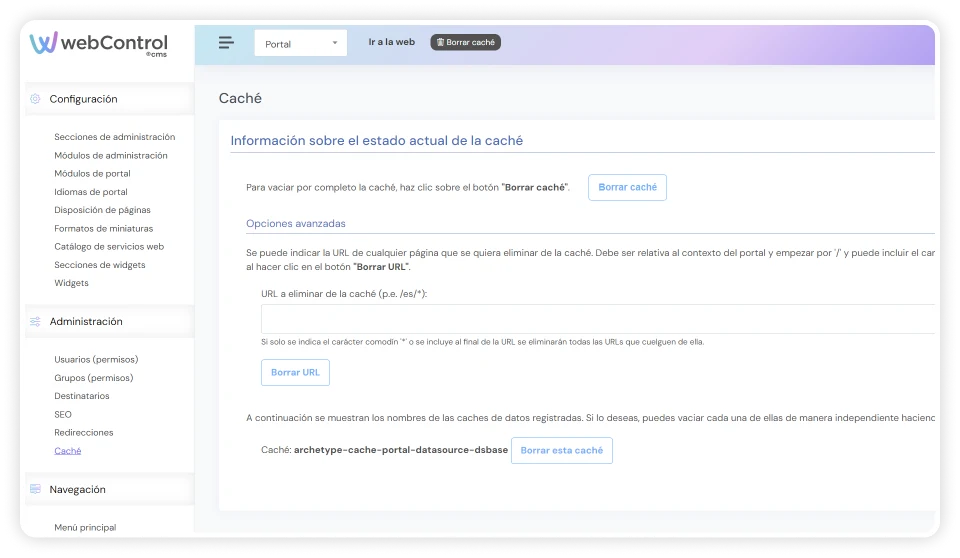Focus the URL a eliminar input field
Image resolution: width=960 pixels, height=558 pixels.
[x=597, y=319]
